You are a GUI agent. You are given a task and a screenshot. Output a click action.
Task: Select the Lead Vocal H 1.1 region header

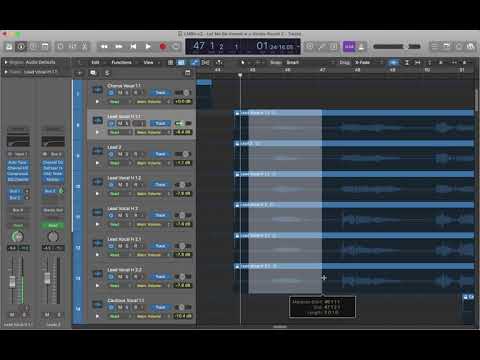coord(353,113)
